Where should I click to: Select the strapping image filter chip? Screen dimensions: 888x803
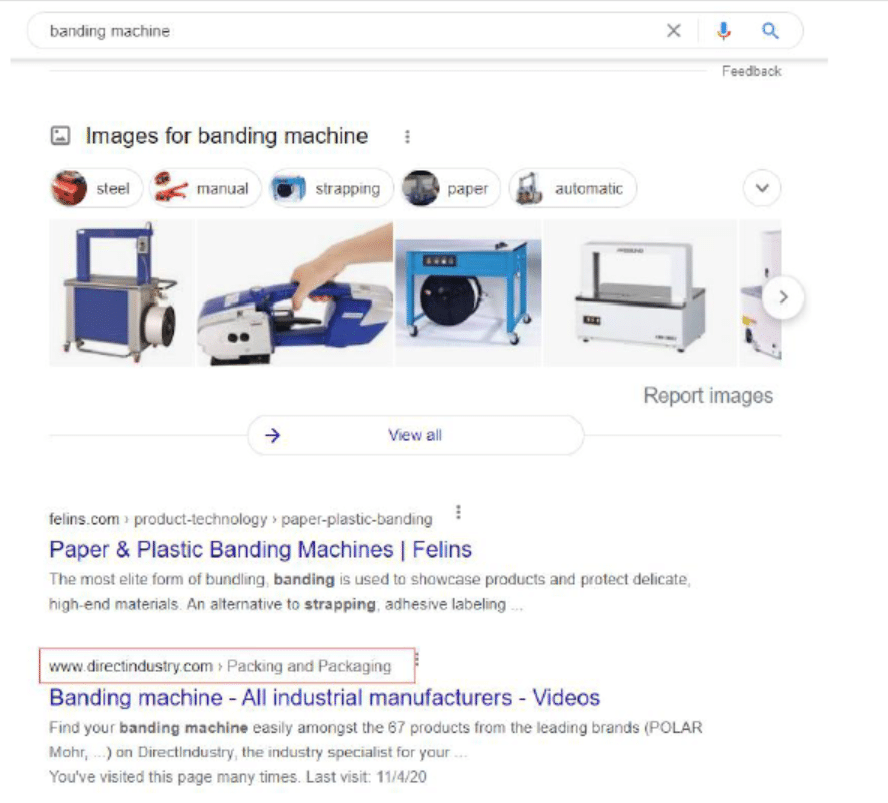(331, 188)
